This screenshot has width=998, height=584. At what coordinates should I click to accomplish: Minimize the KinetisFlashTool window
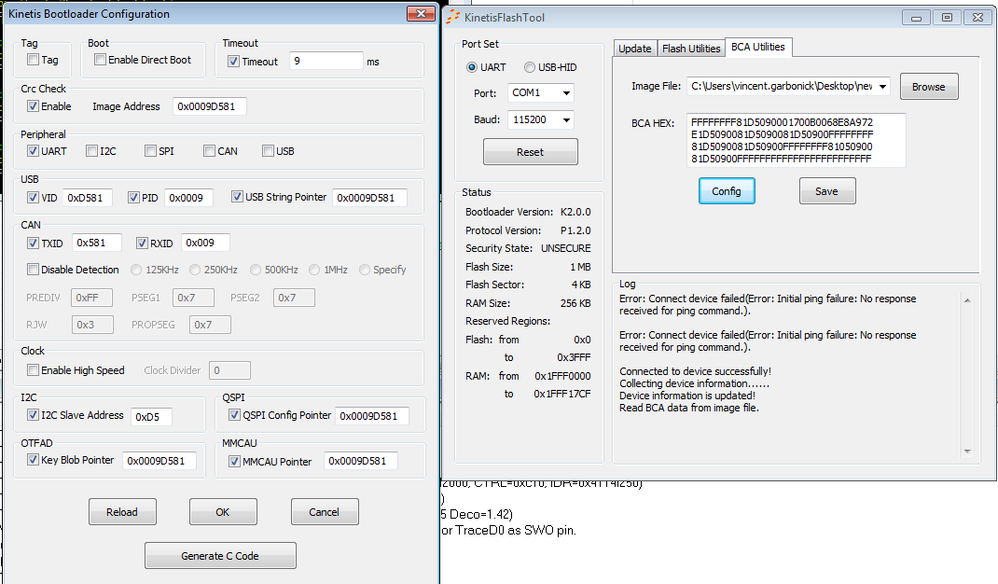coord(916,18)
